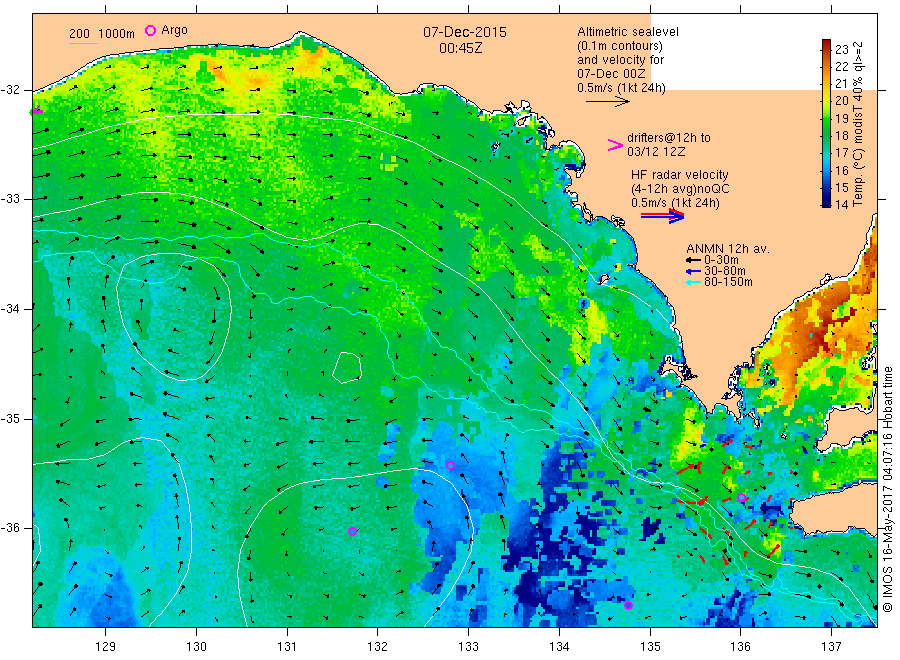The image size is (900, 660).
Task: Click the latitude label -36
Action: tap(11, 527)
